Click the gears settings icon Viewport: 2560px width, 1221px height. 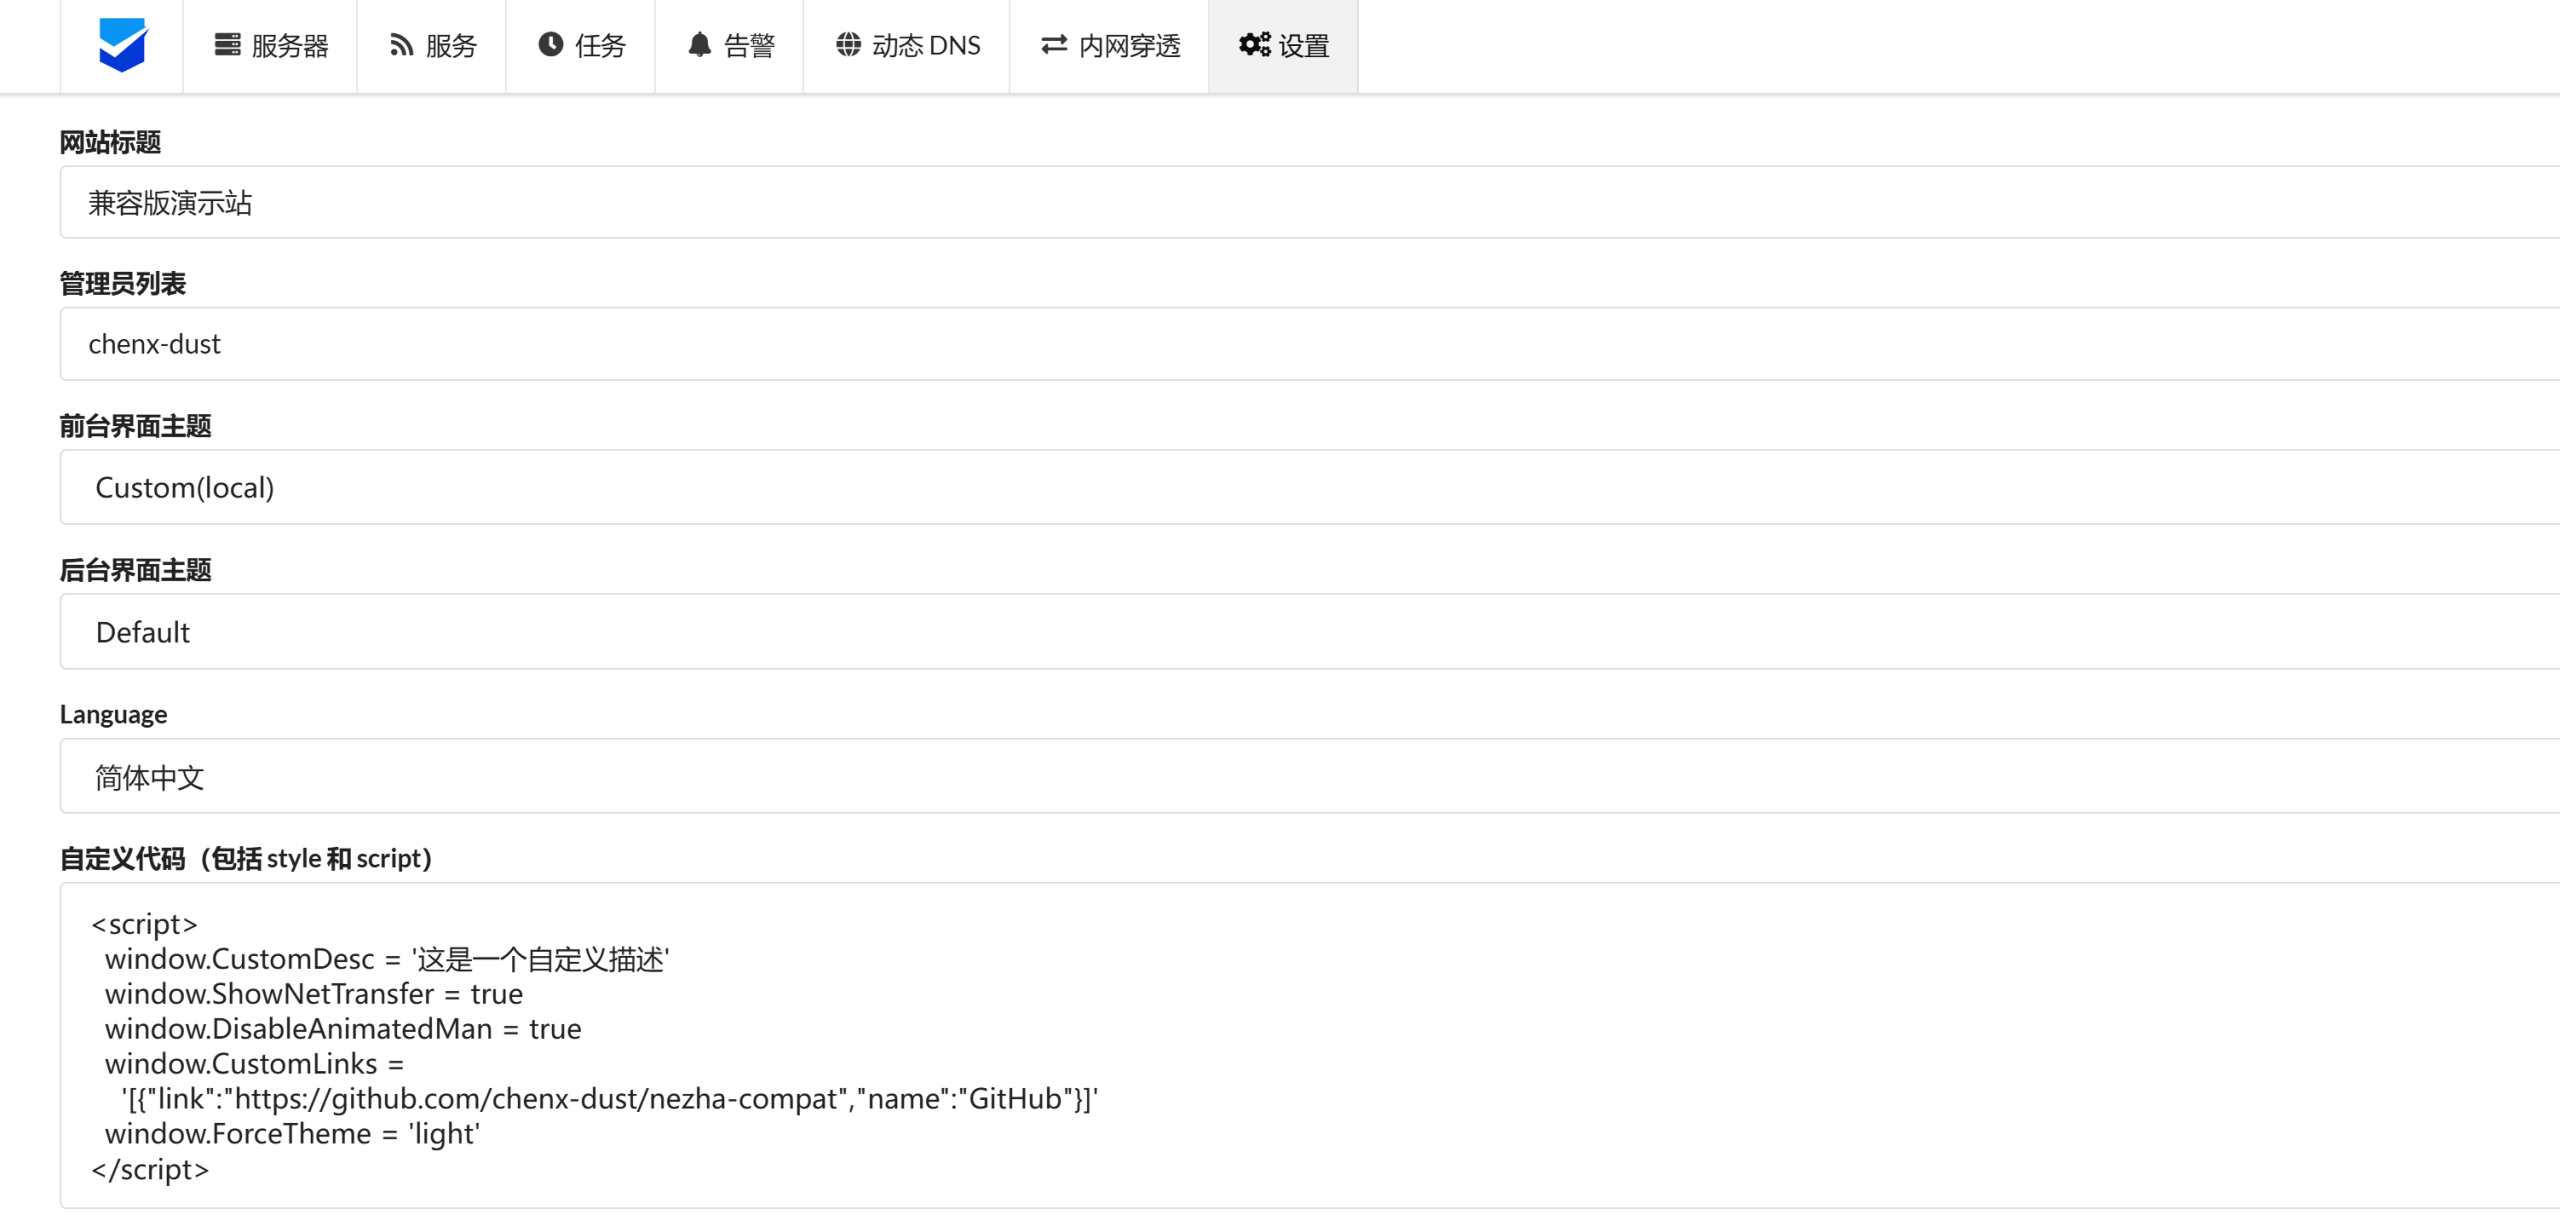pyautogui.click(x=1254, y=45)
